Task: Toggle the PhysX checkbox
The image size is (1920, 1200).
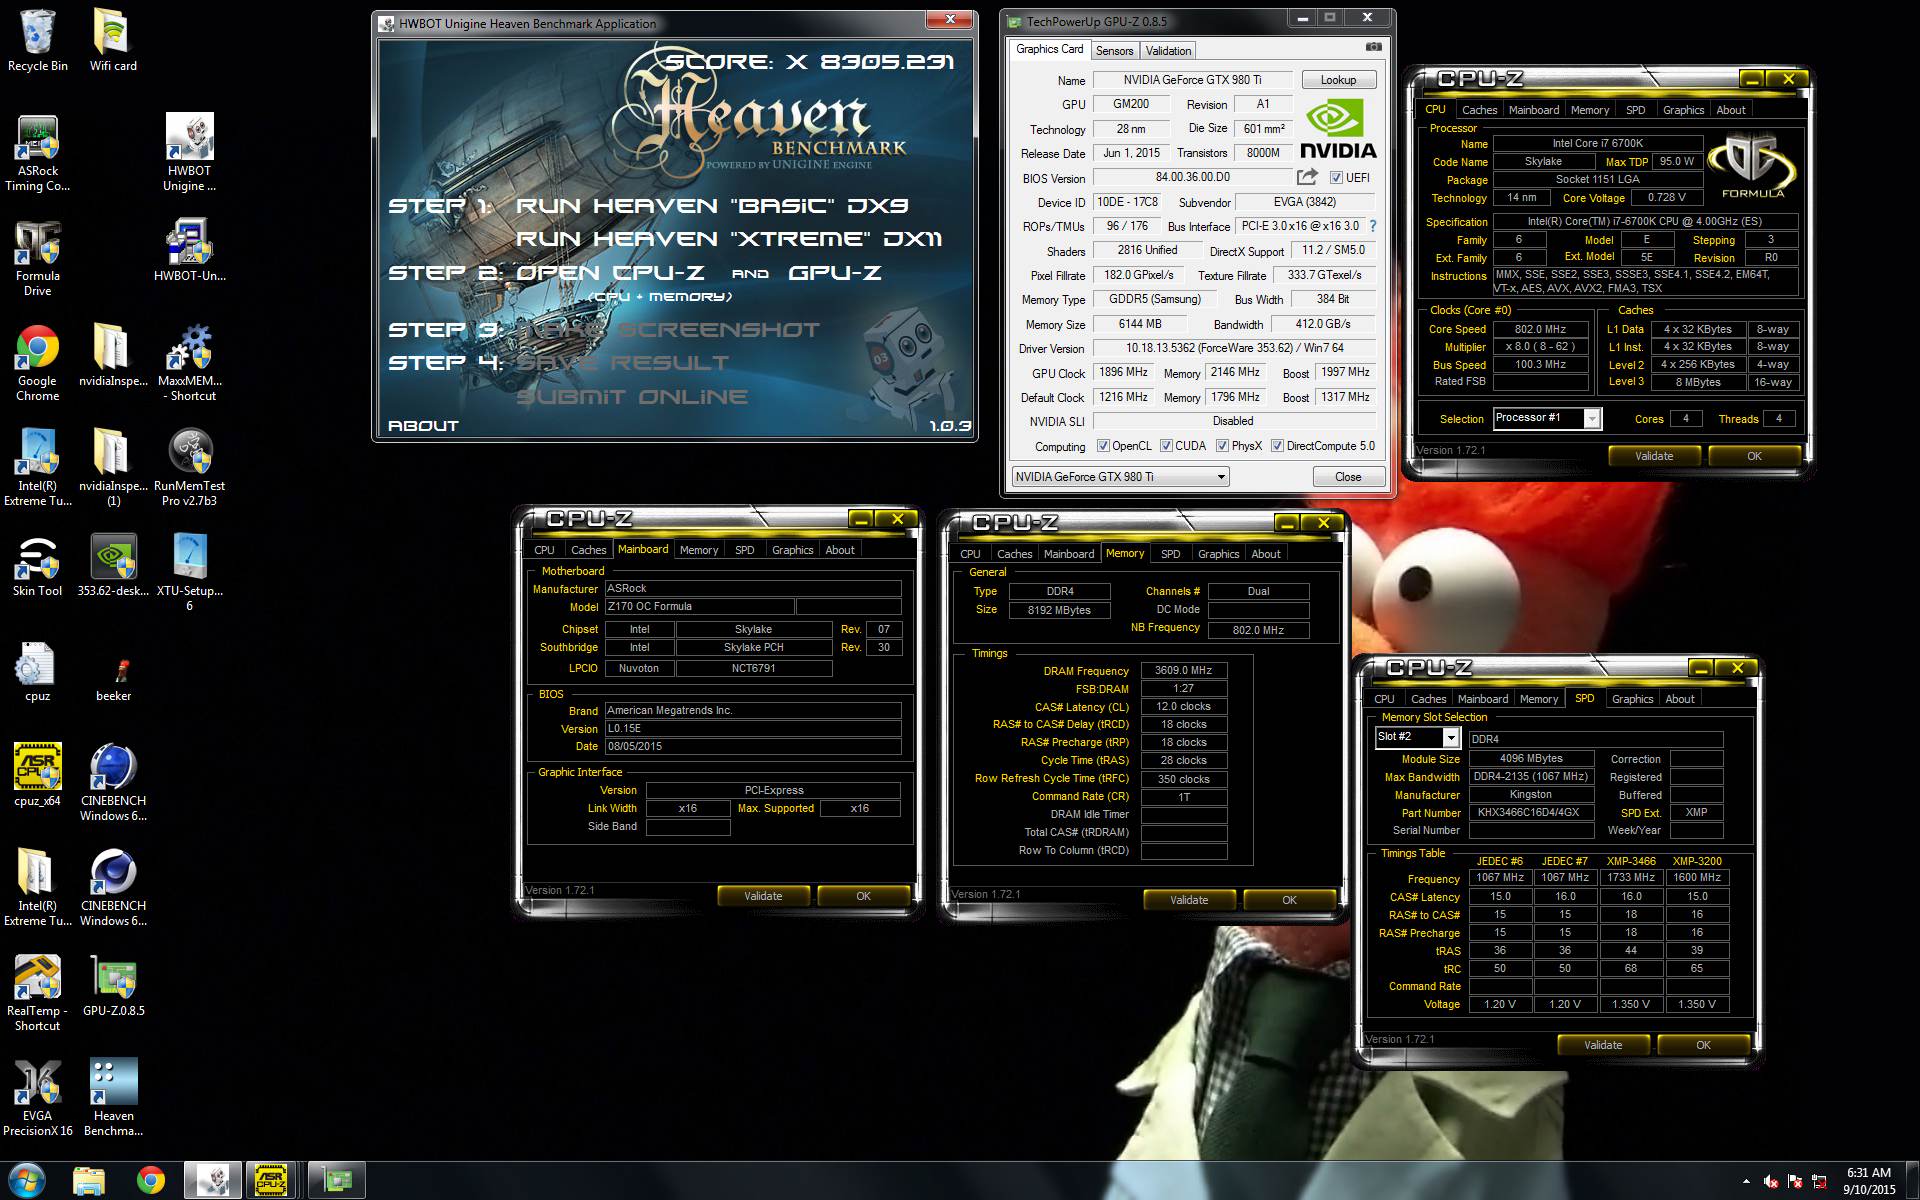Action: tap(1222, 446)
